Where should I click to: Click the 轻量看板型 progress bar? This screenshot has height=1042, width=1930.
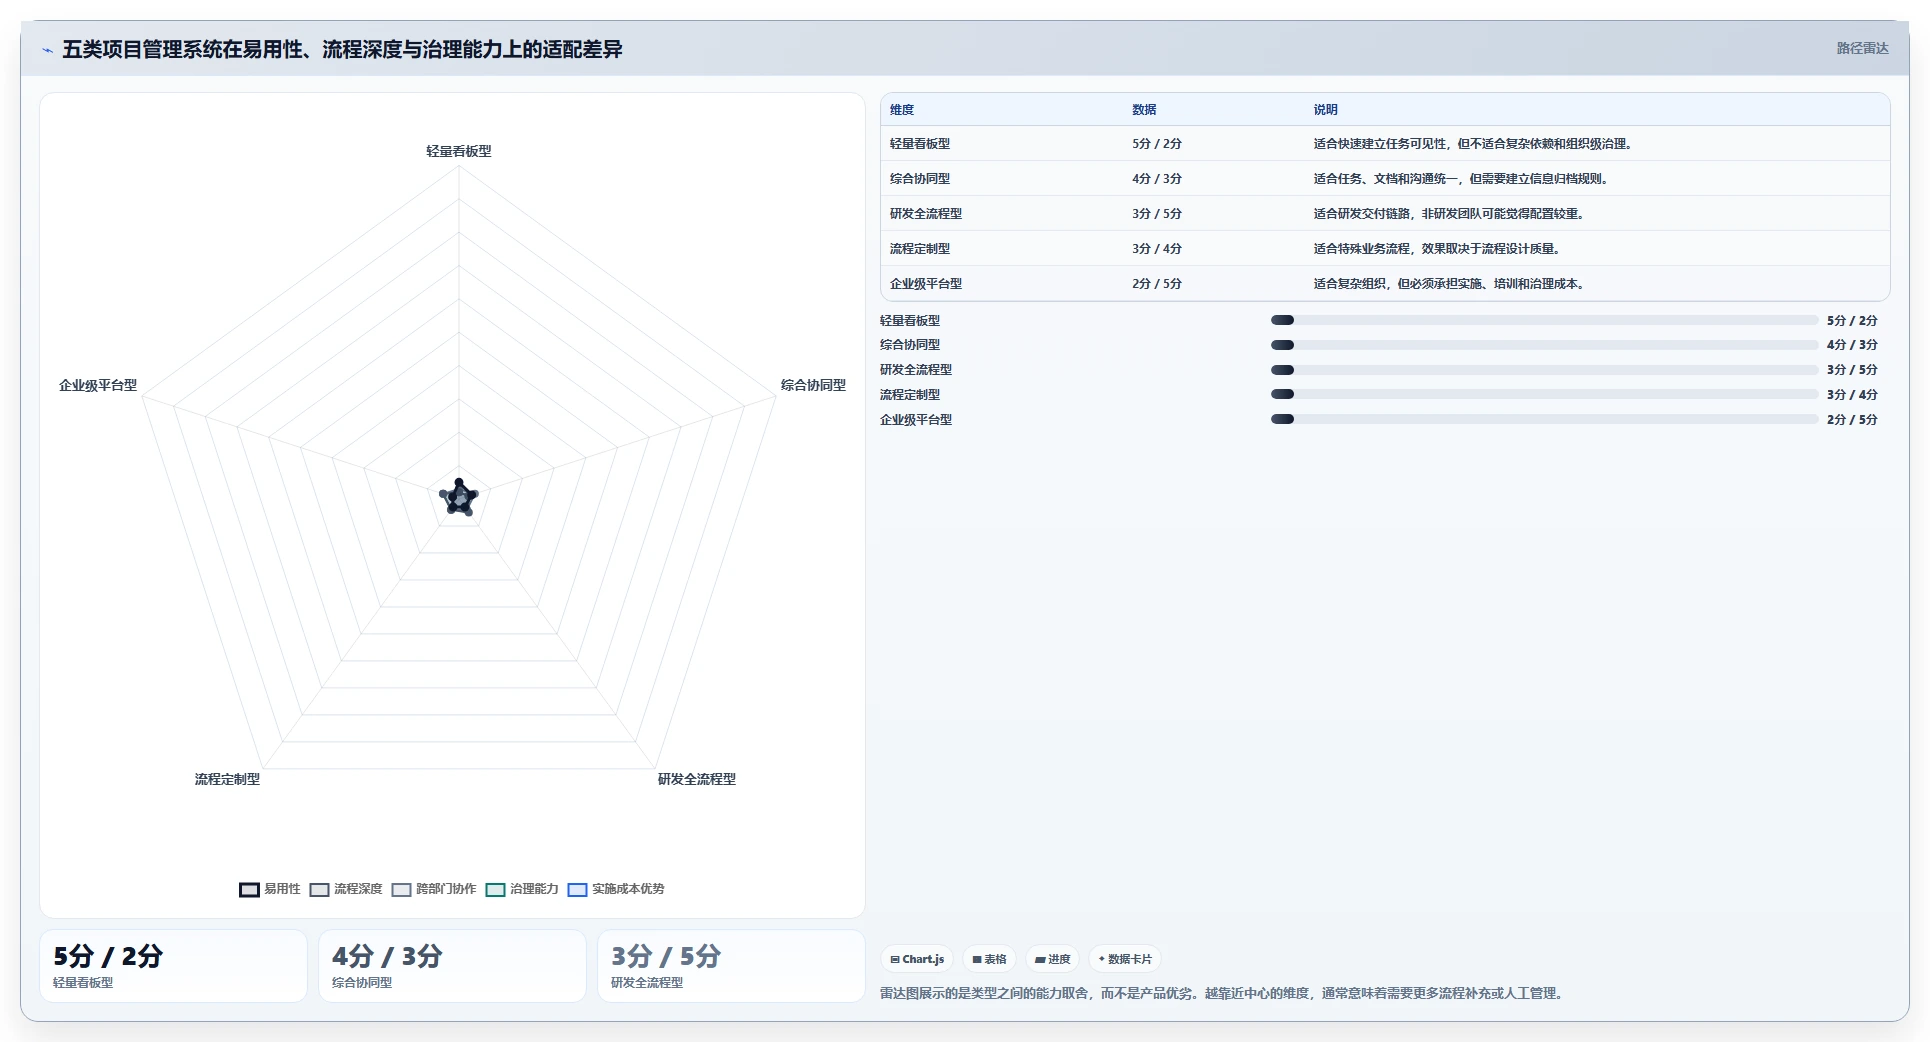coord(1544,320)
